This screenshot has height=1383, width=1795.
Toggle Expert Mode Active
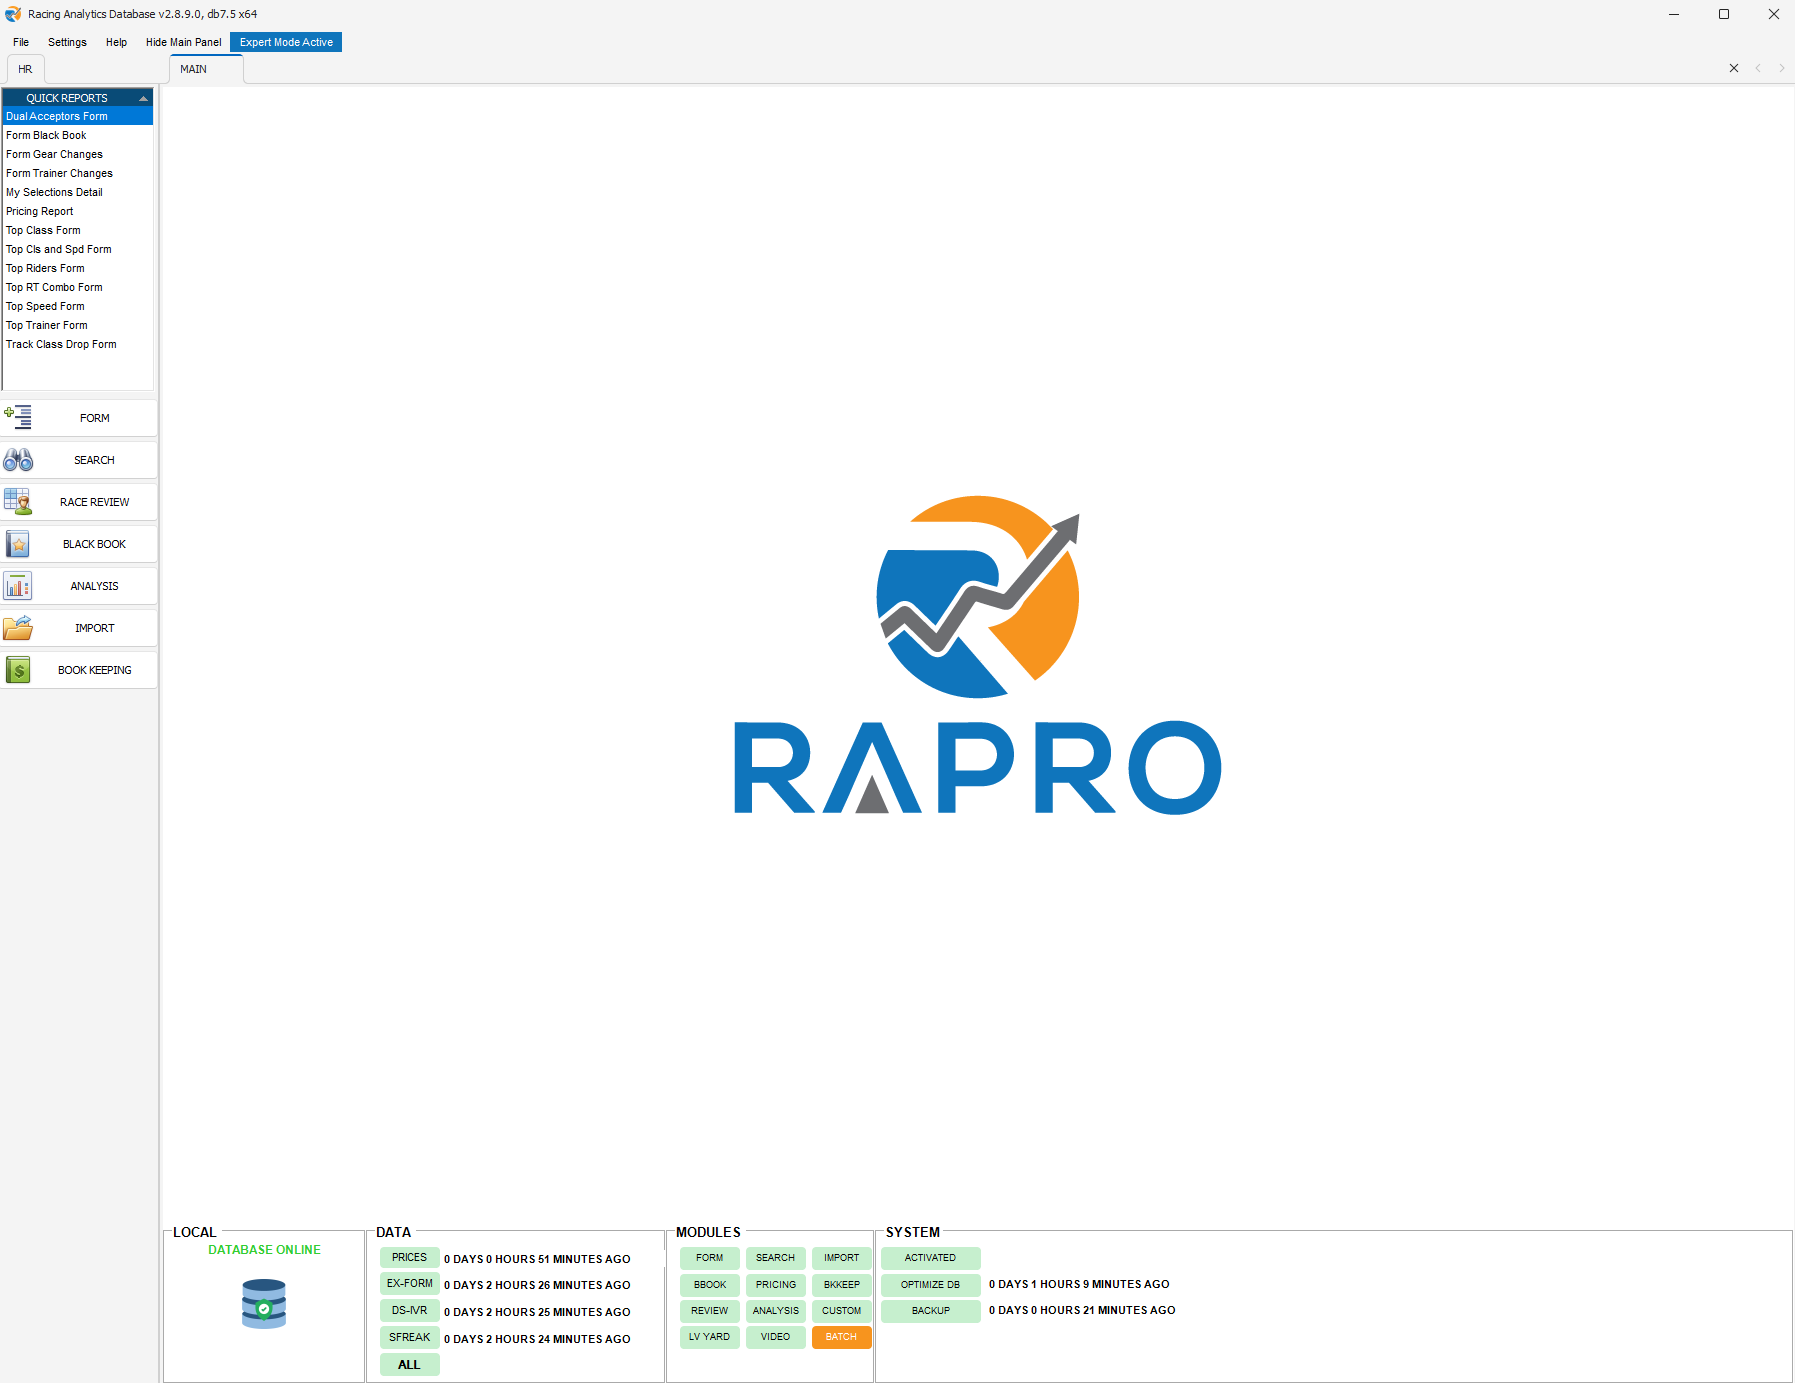(x=286, y=42)
